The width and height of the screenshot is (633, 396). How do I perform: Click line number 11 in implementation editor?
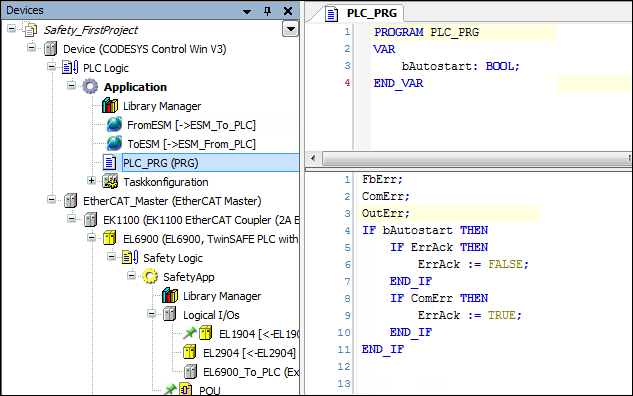[x=344, y=349]
